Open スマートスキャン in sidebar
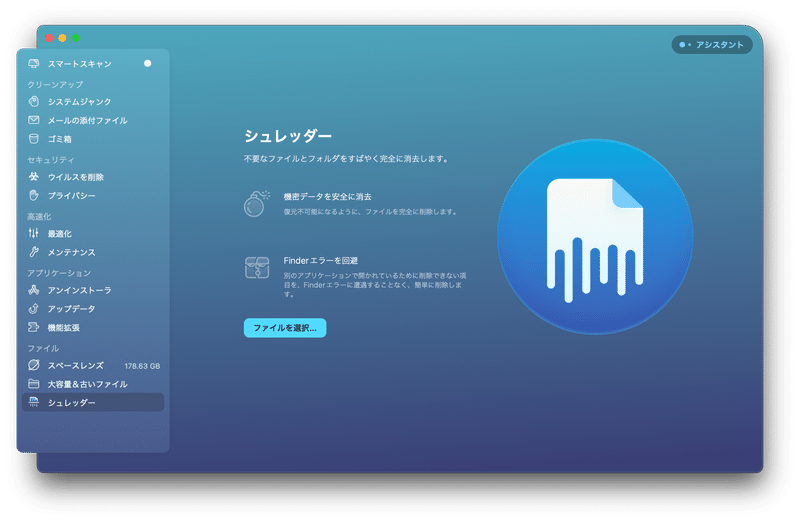The image size is (800, 522). pyautogui.click(x=93, y=64)
